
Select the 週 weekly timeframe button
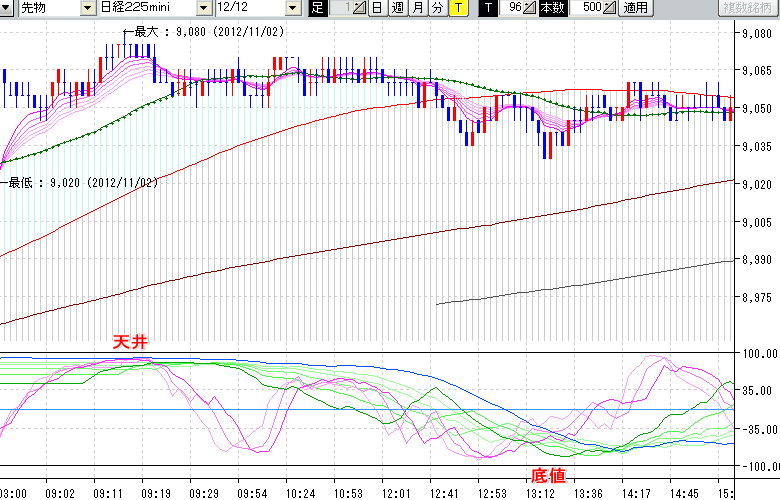coord(397,8)
